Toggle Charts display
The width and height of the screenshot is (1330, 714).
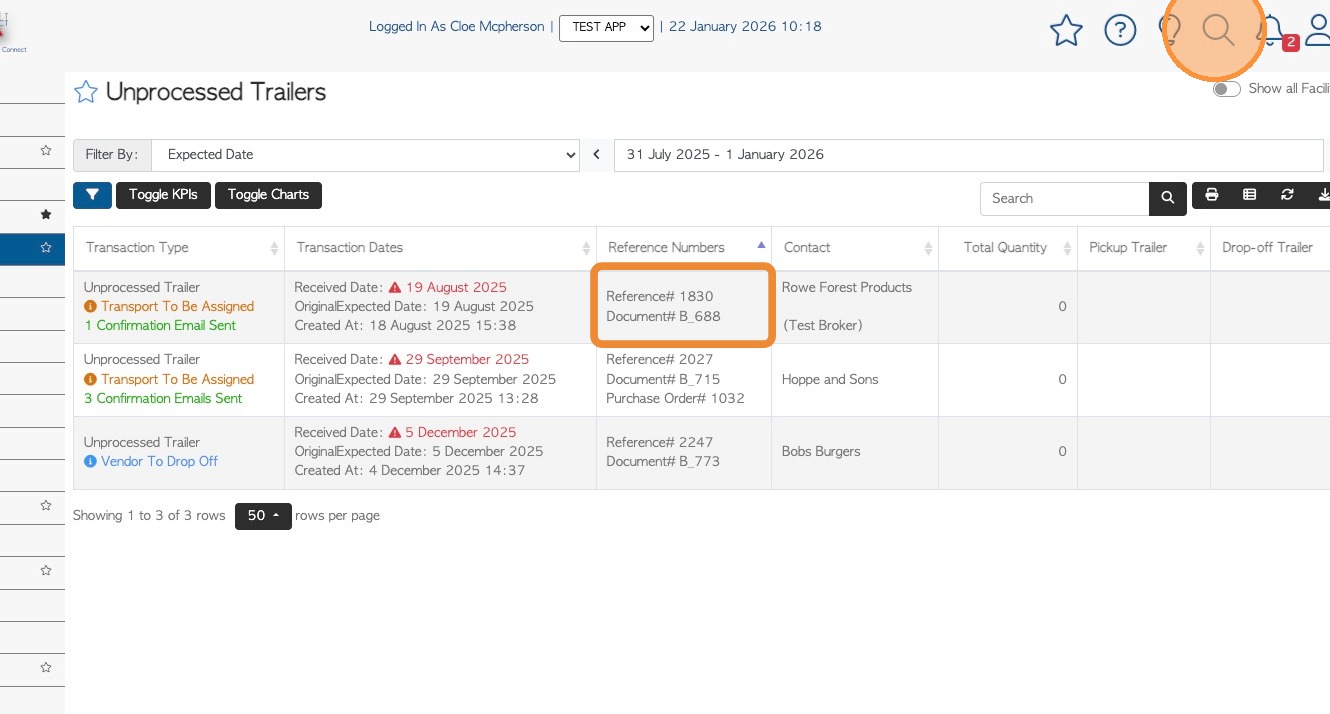click(x=268, y=195)
